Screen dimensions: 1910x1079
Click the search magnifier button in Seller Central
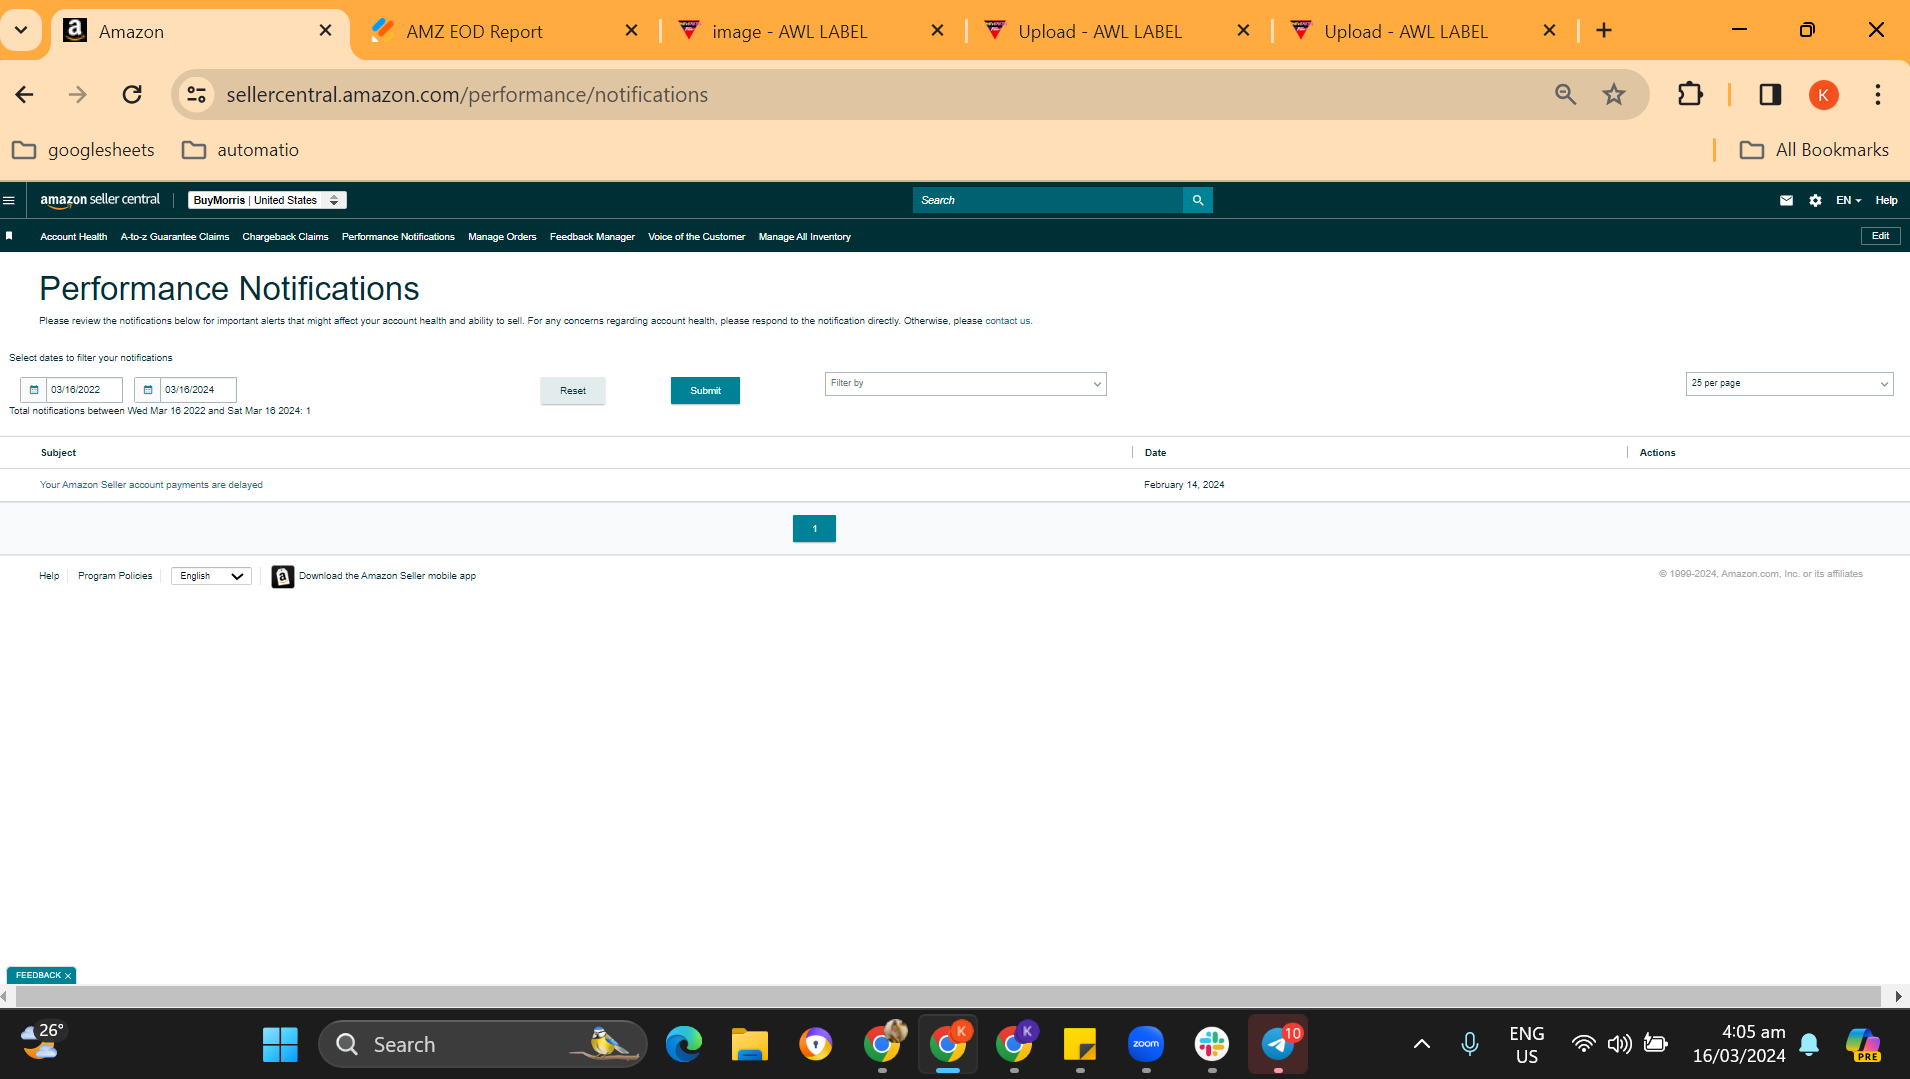coord(1197,200)
